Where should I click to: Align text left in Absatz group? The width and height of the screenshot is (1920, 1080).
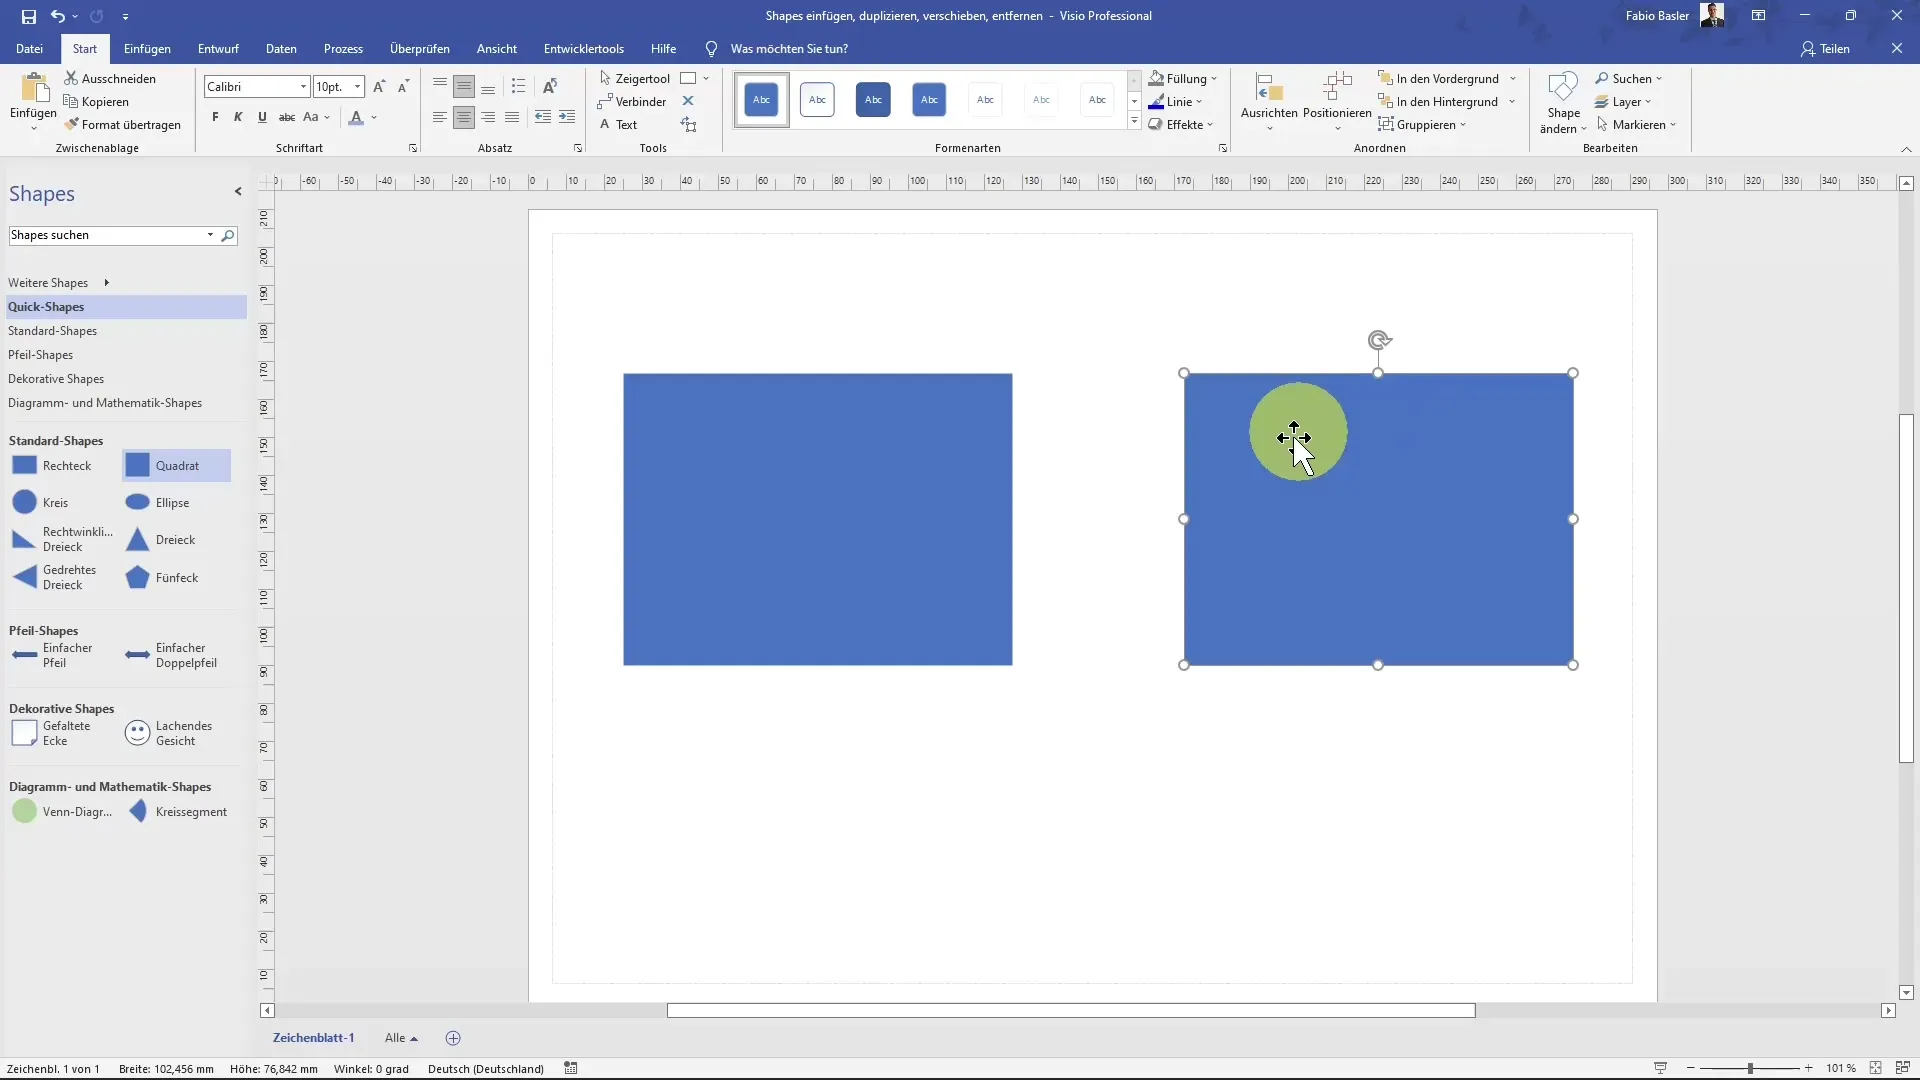440,117
